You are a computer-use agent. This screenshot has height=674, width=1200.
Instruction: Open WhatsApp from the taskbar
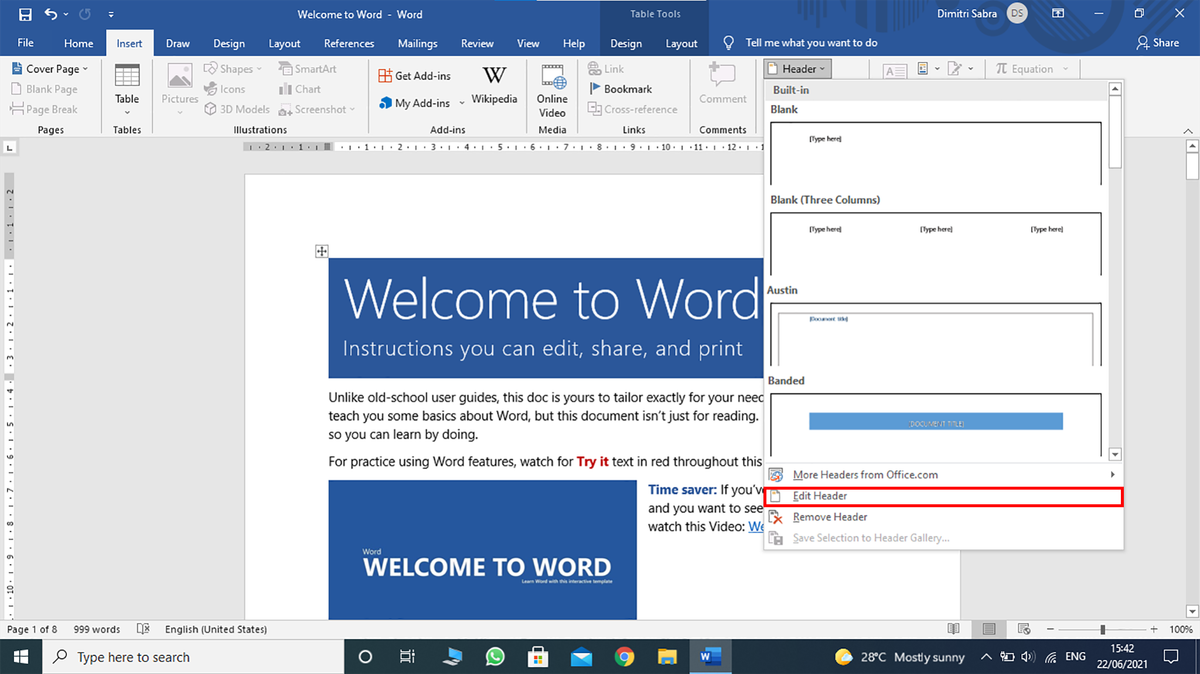[x=495, y=657]
